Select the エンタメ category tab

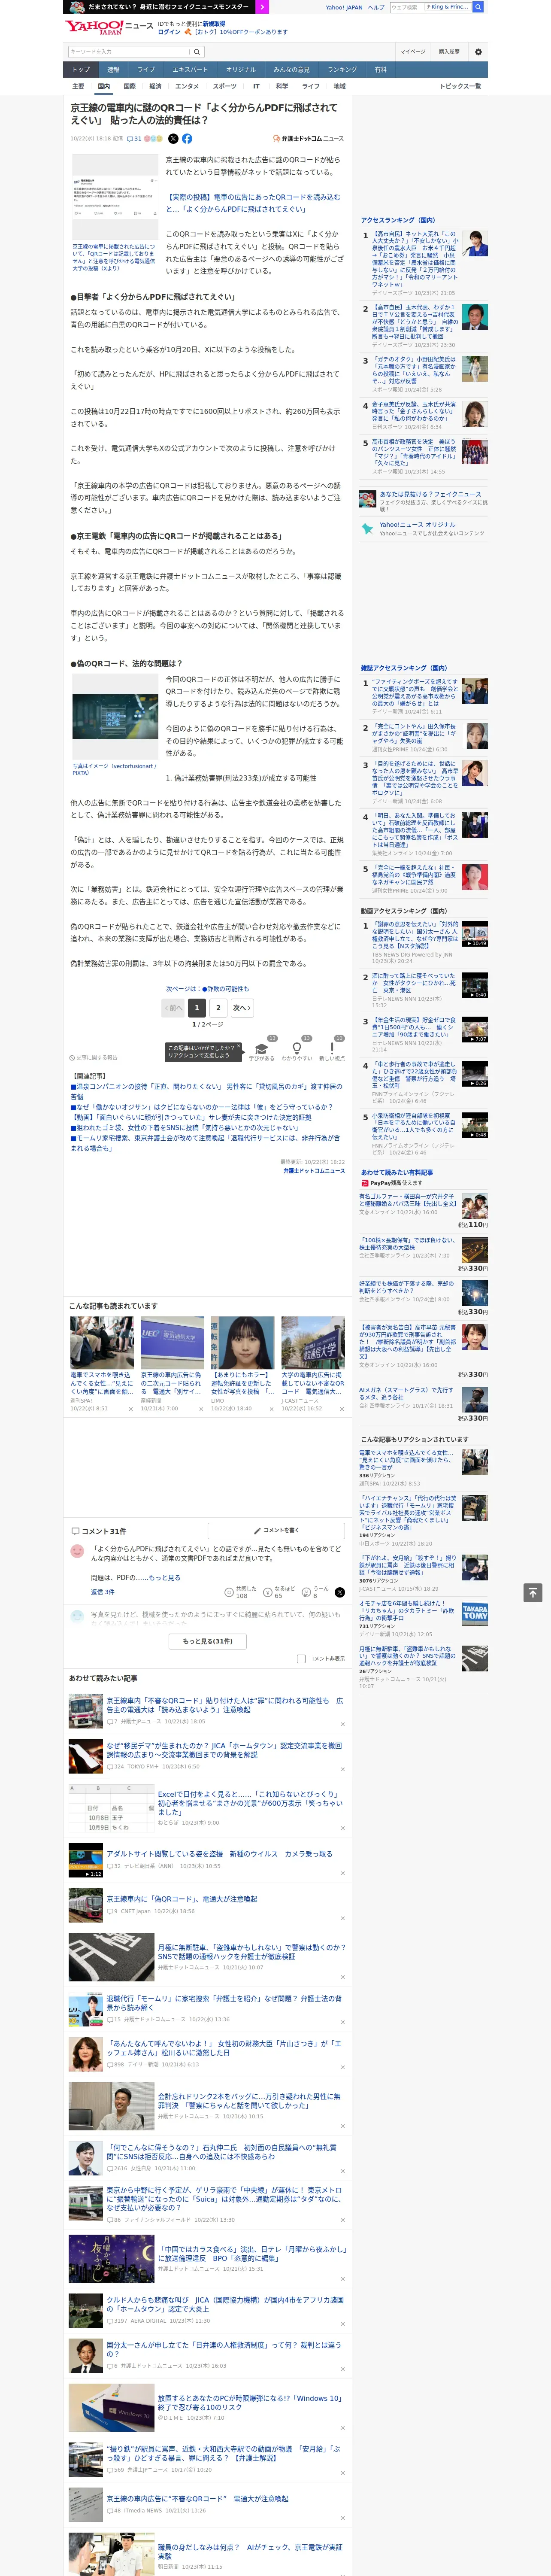187,86
